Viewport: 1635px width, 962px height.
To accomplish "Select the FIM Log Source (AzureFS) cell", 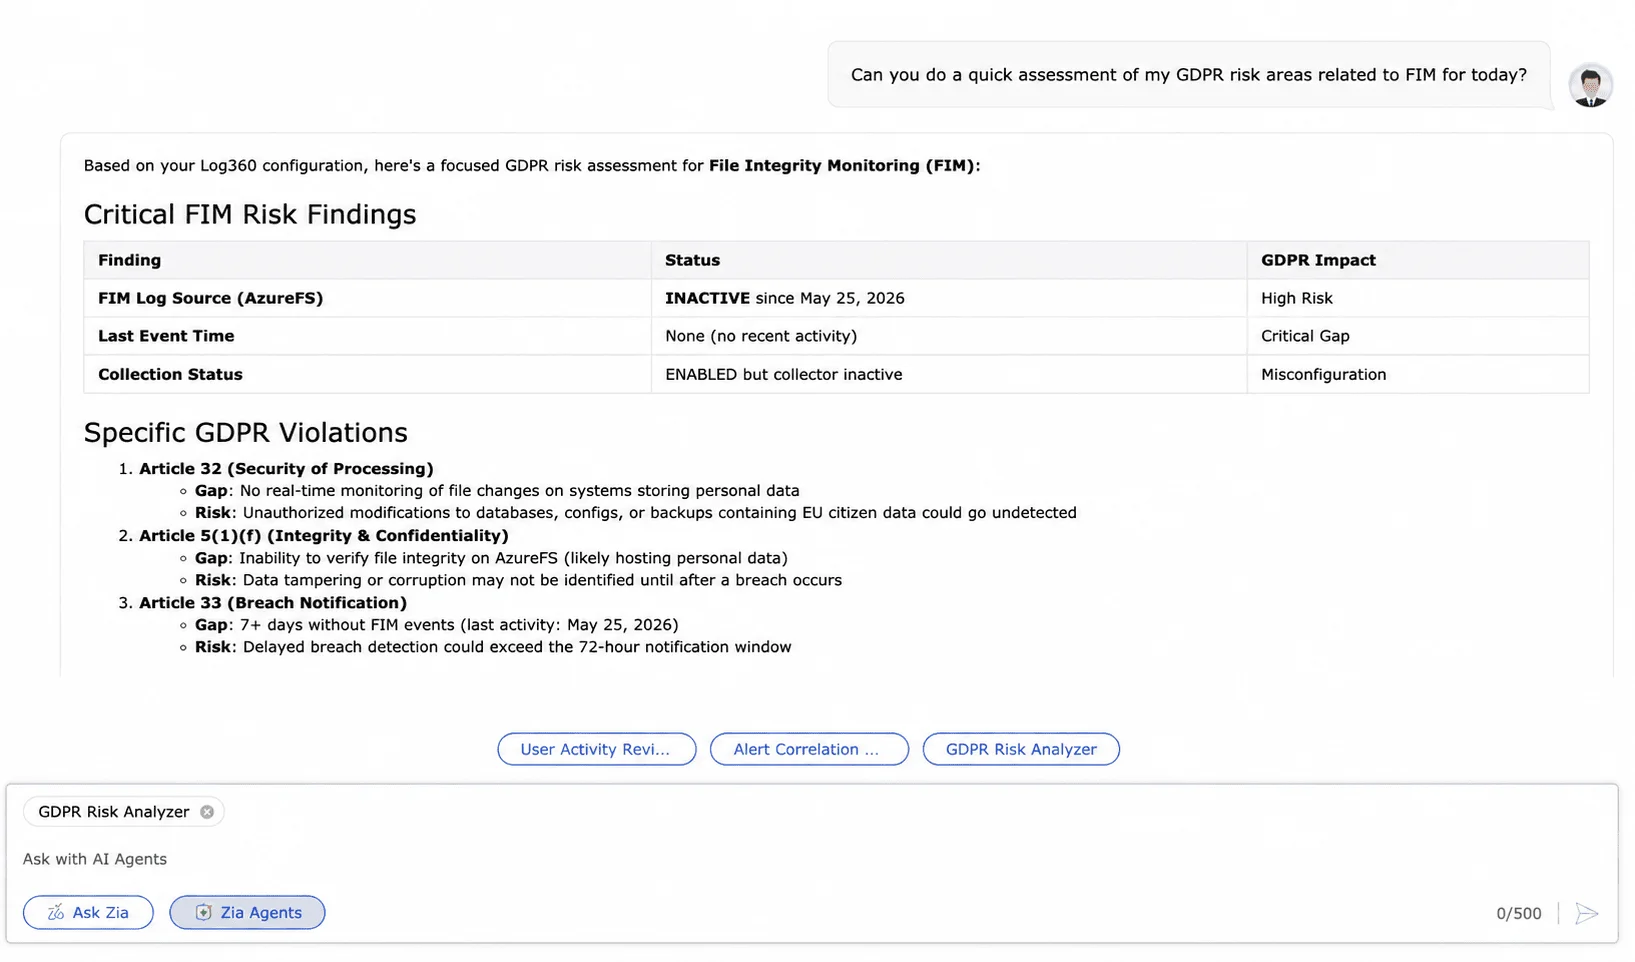I will click(367, 298).
